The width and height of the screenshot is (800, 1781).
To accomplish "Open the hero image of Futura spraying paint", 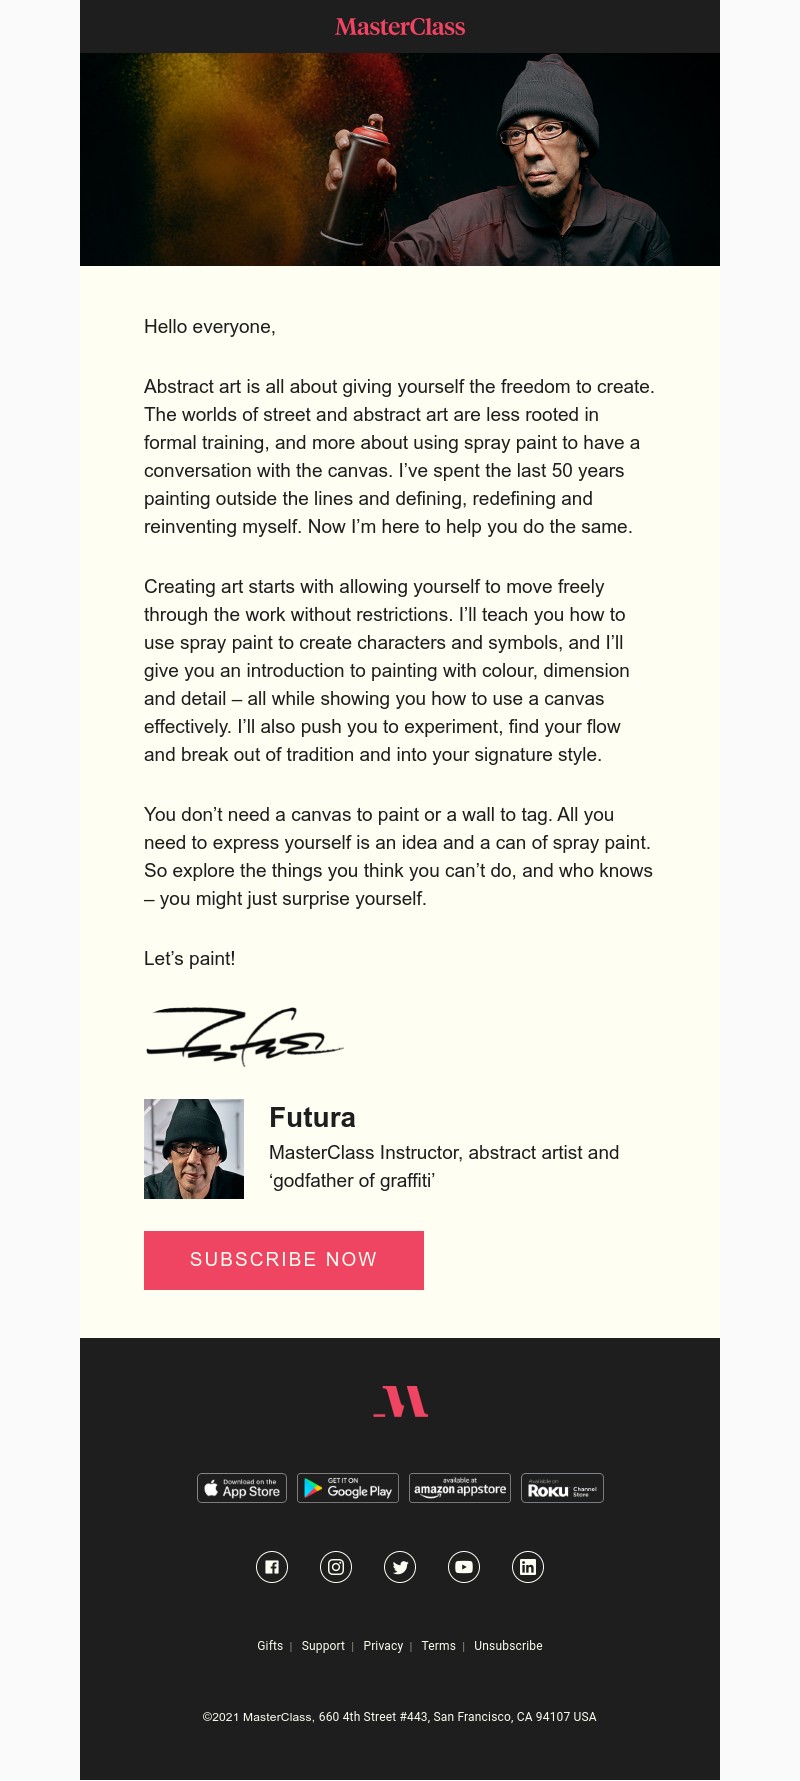I will coord(400,160).
